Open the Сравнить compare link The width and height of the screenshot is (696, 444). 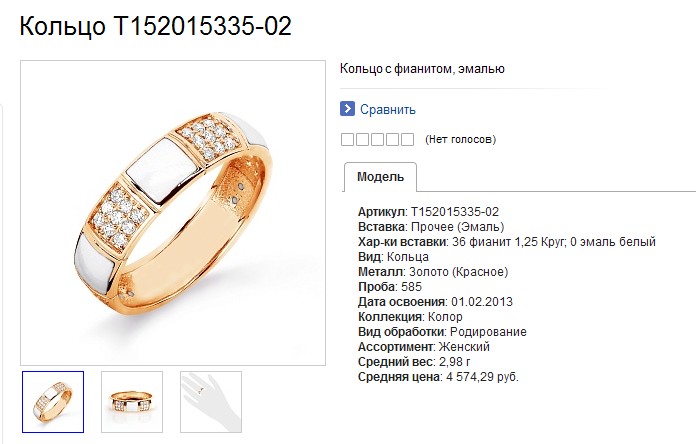tap(388, 109)
